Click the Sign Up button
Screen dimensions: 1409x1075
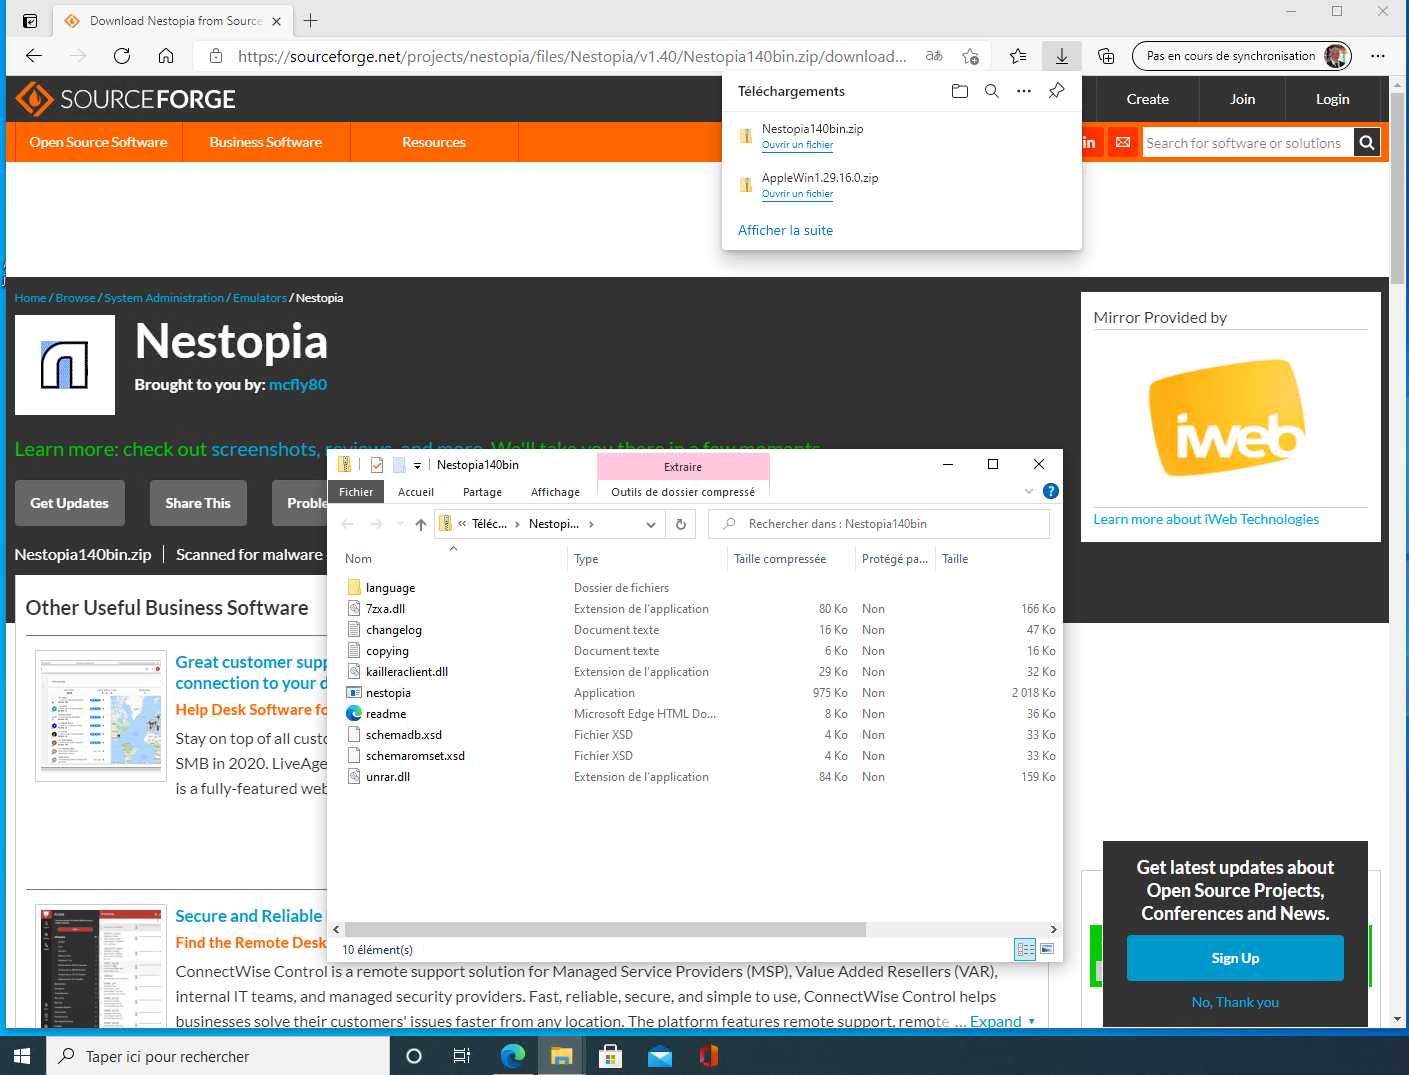pos(1235,958)
